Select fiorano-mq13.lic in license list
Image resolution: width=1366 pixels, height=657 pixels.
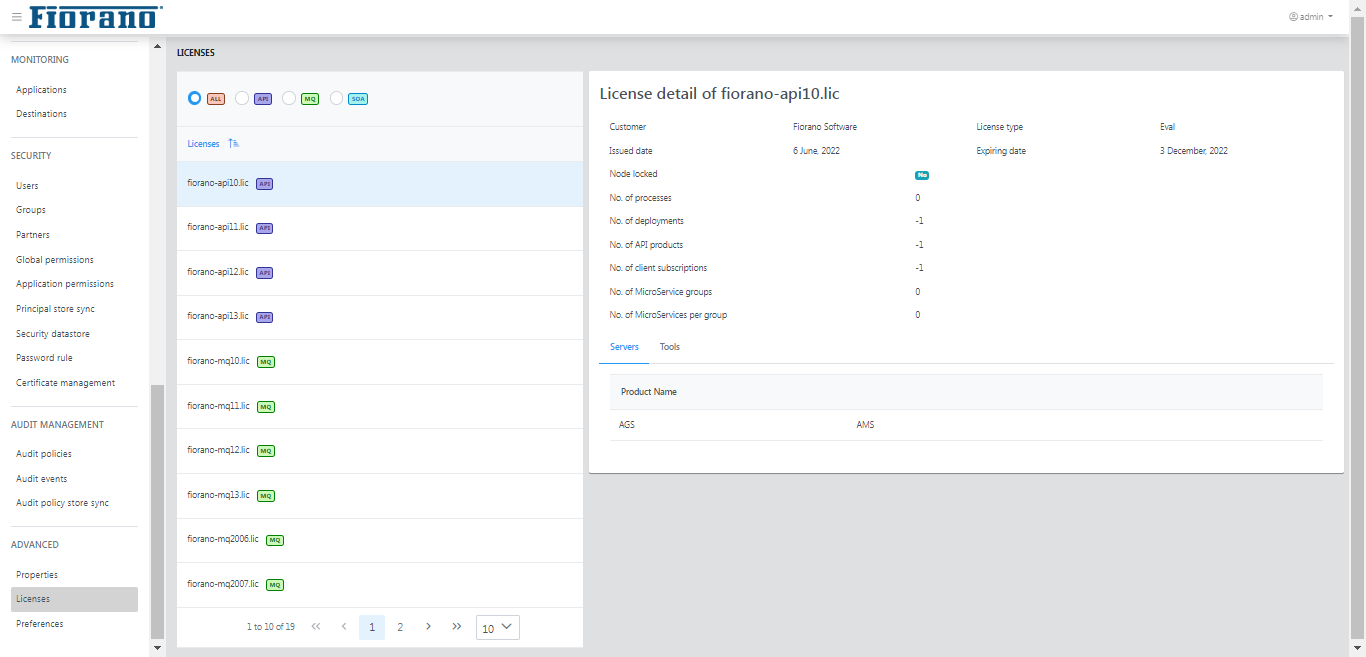[380, 495]
